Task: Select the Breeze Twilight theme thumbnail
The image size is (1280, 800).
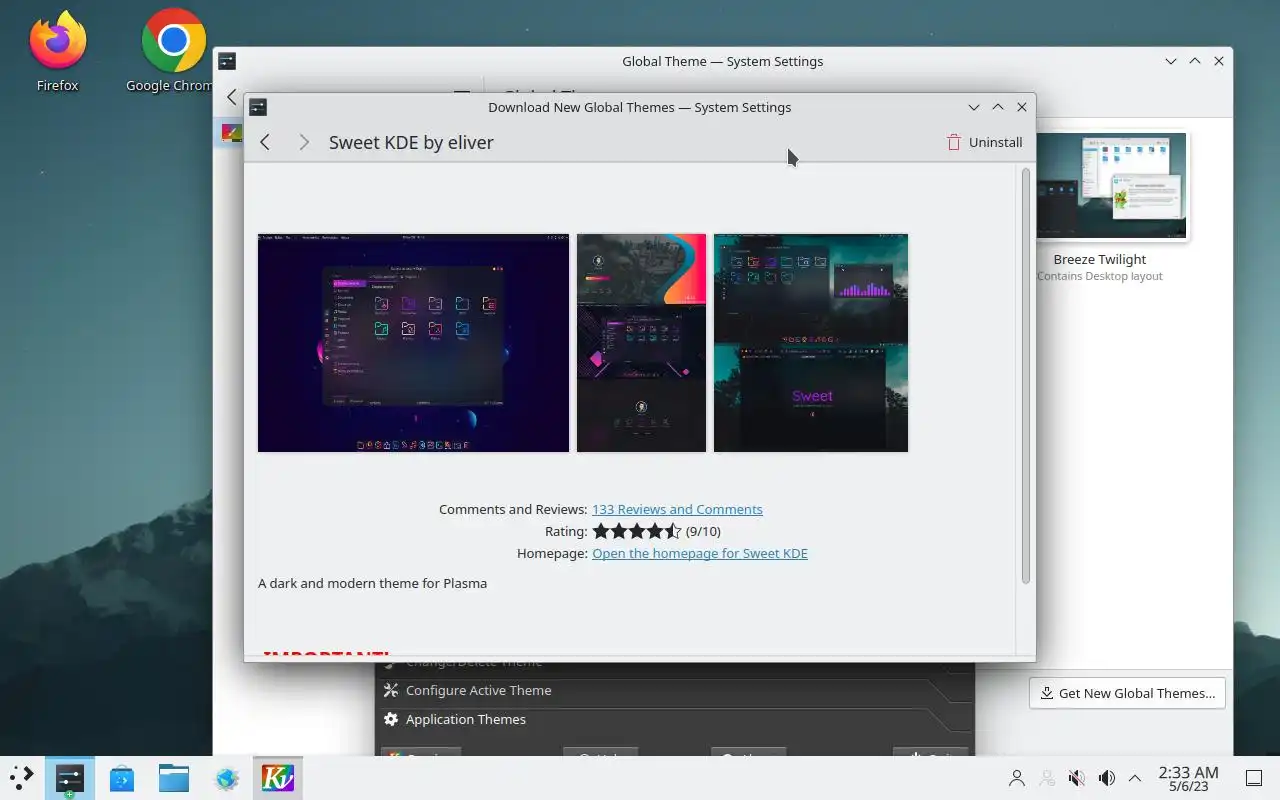Action: click(x=1112, y=186)
